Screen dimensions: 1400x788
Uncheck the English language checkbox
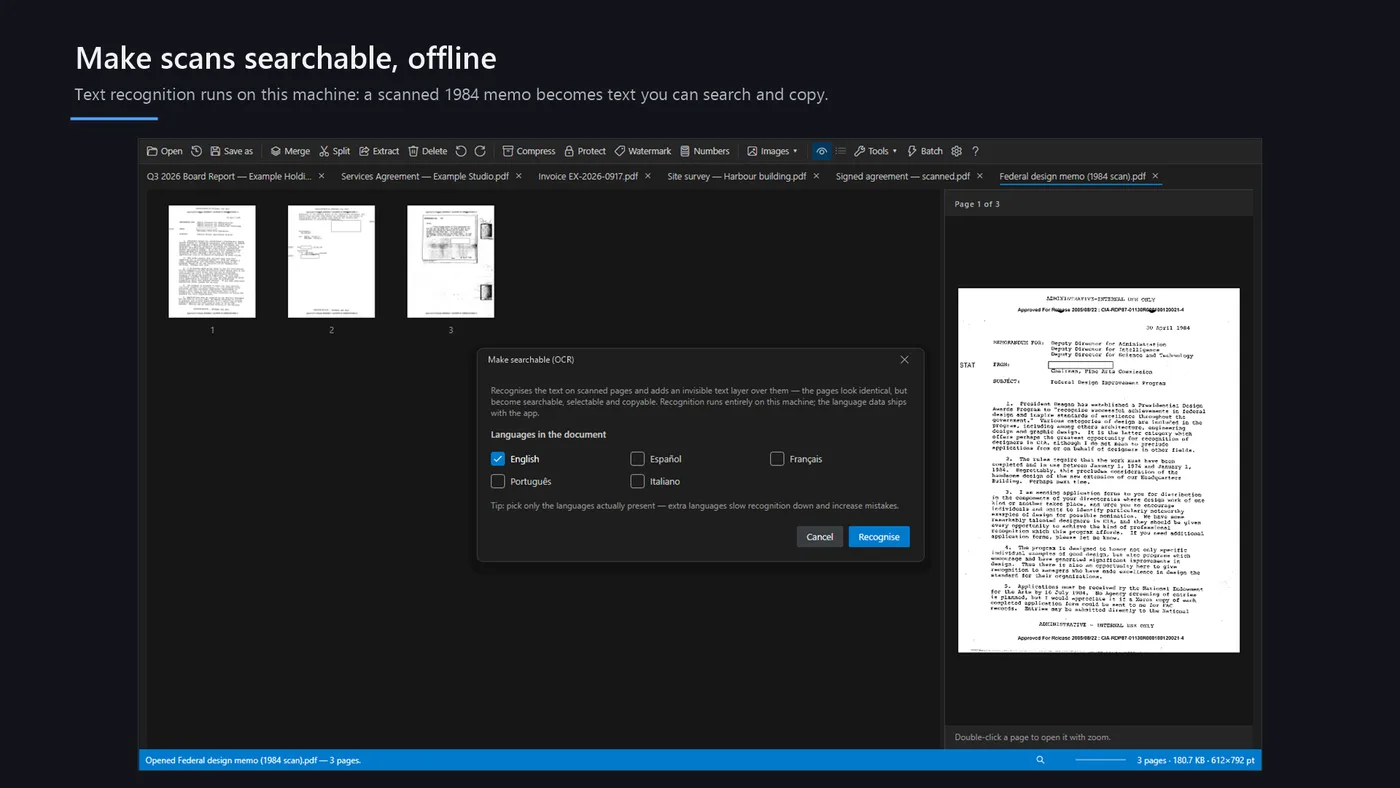click(x=498, y=459)
